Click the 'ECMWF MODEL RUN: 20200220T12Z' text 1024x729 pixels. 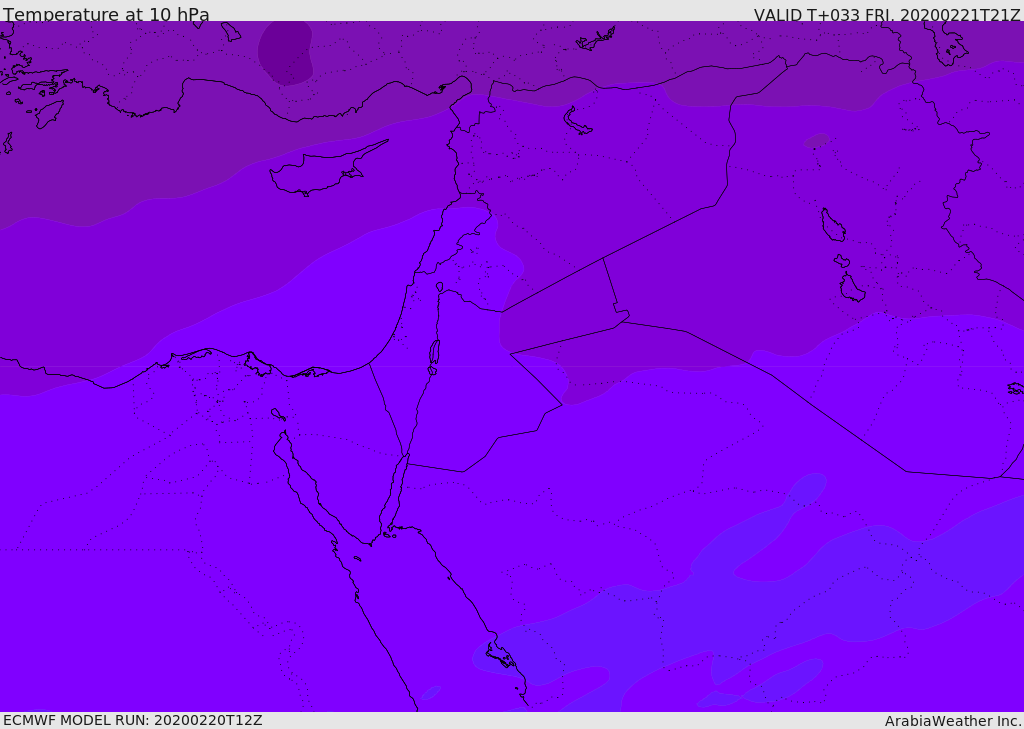(x=133, y=720)
